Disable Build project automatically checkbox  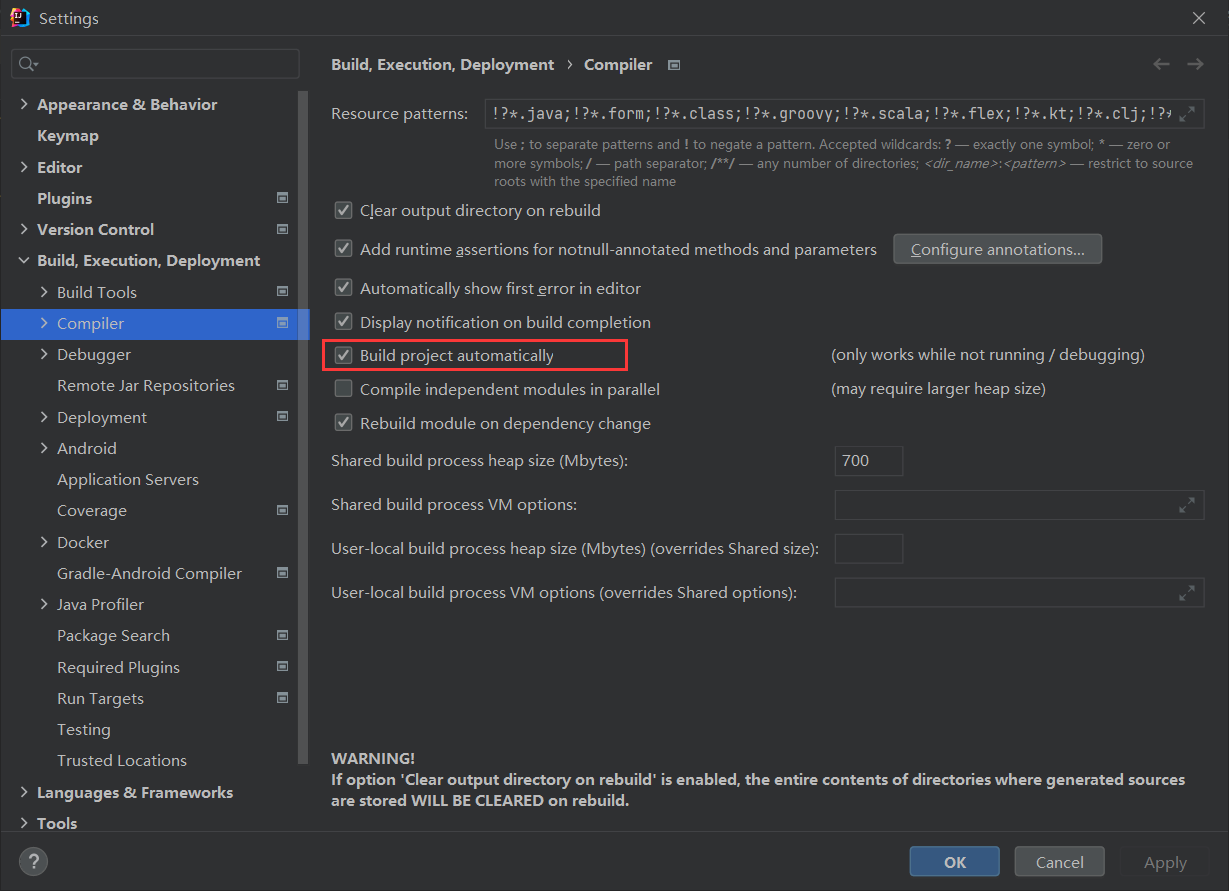point(344,355)
